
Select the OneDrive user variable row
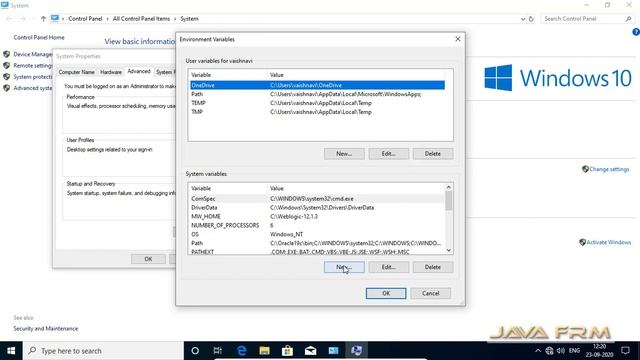[x=317, y=85]
